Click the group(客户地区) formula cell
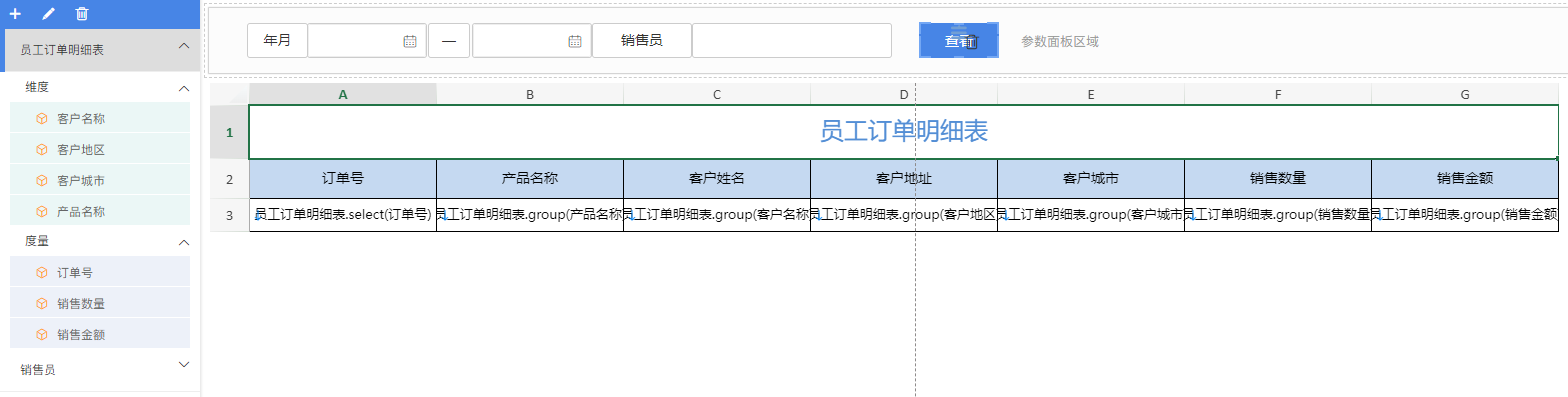Viewport: 1568px width, 397px height. (x=904, y=214)
